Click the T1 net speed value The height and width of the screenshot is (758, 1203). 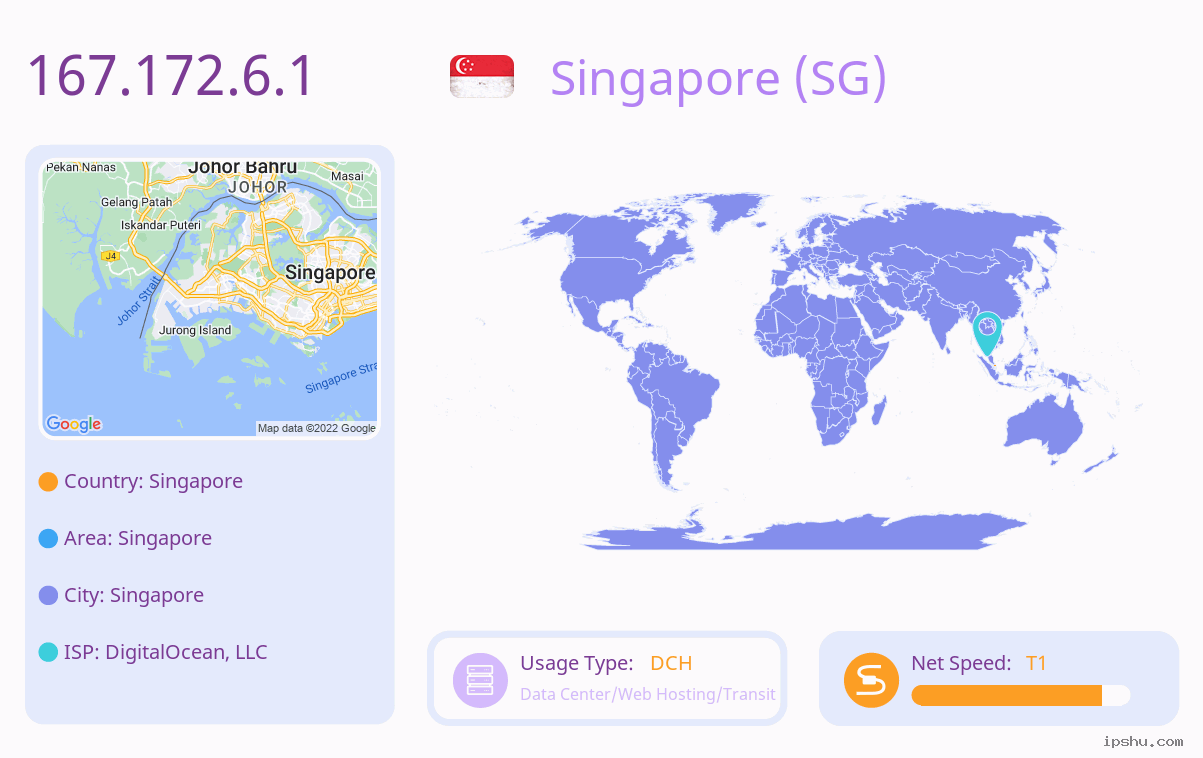tap(1036, 663)
